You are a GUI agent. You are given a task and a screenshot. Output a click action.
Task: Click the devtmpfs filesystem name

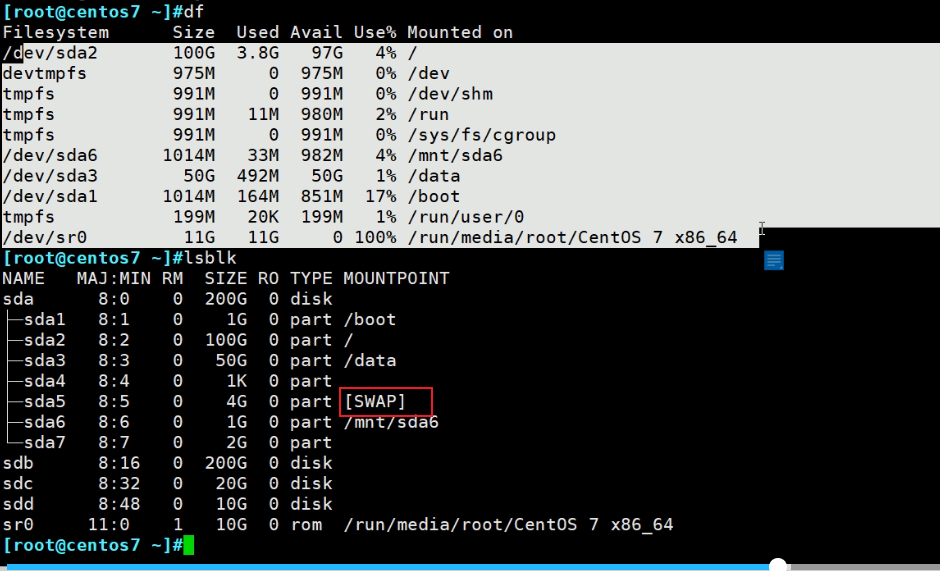click(44, 73)
